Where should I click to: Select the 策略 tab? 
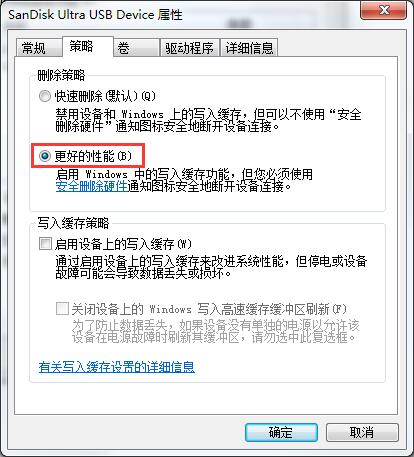(x=88, y=47)
